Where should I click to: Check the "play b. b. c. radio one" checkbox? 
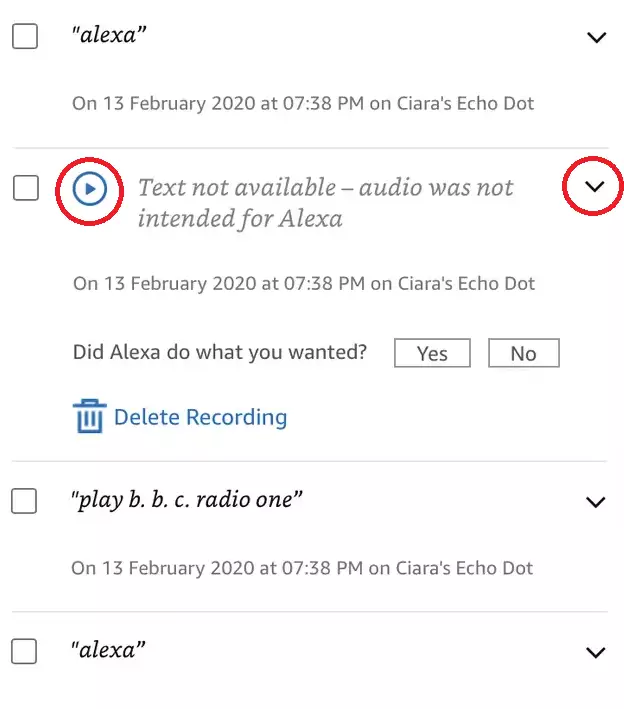25,501
